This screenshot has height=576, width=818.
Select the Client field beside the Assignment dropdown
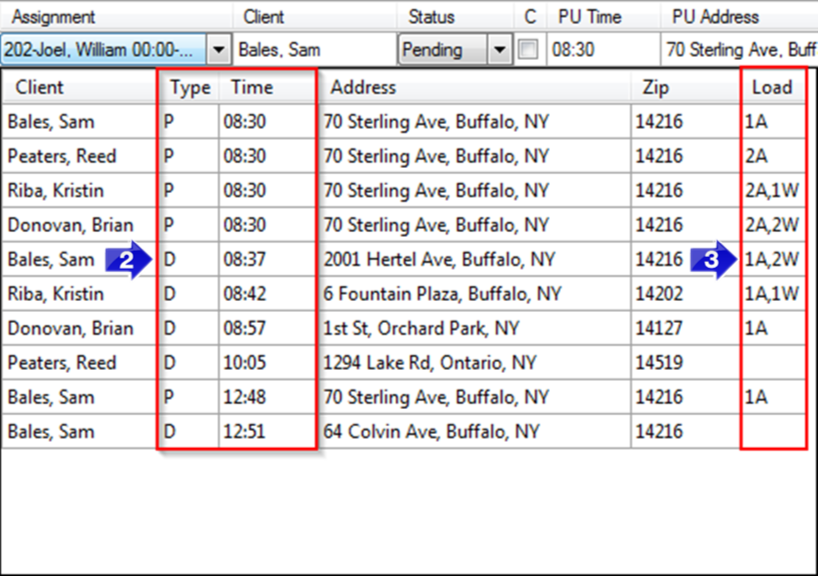pyautogui.click(x=315, y=50)
